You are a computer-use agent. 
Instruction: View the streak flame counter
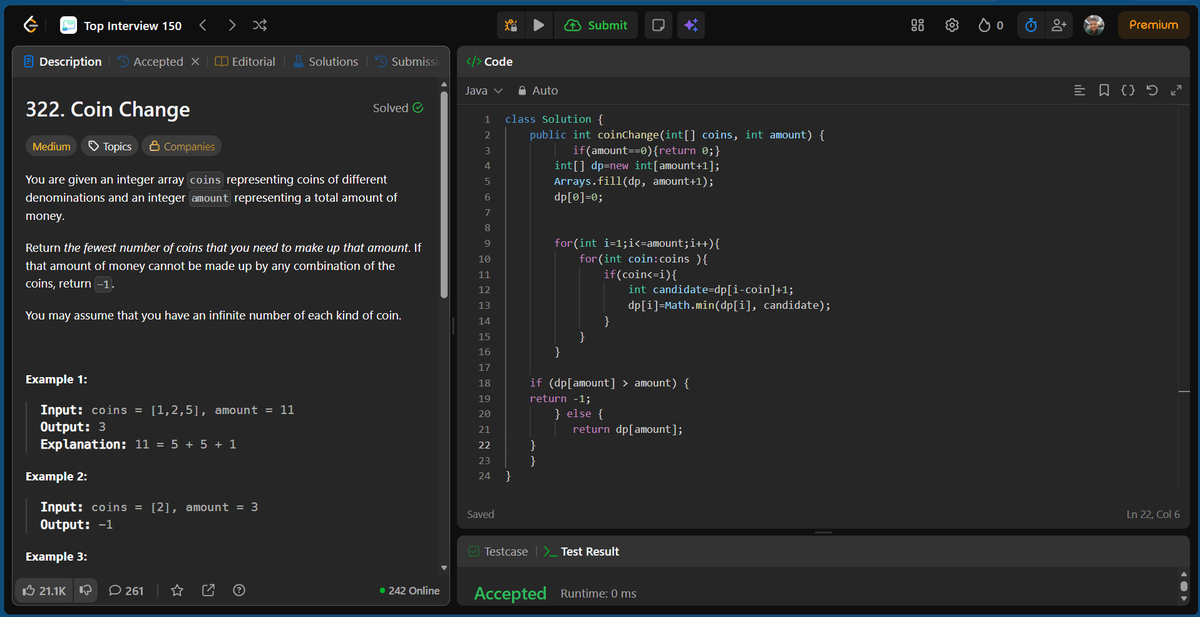tap(990, 25)
